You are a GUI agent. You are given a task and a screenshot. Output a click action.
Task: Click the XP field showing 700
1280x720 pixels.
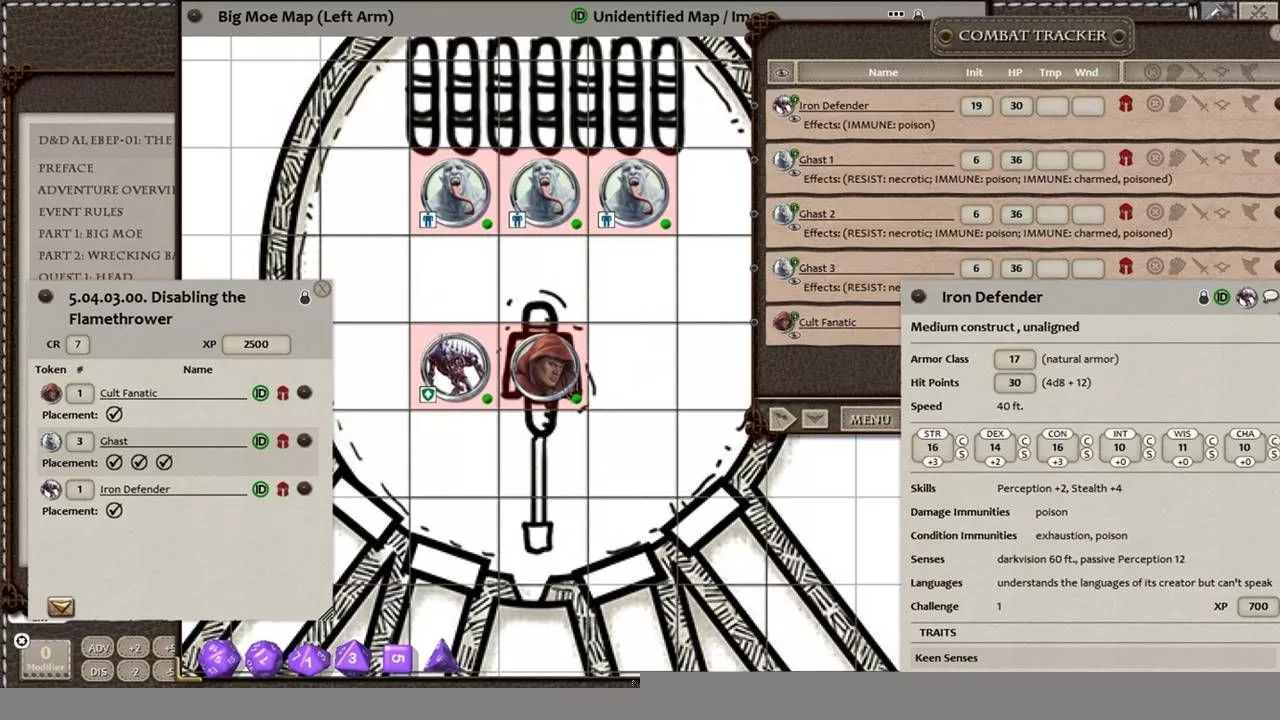(x=1258, y=606)
